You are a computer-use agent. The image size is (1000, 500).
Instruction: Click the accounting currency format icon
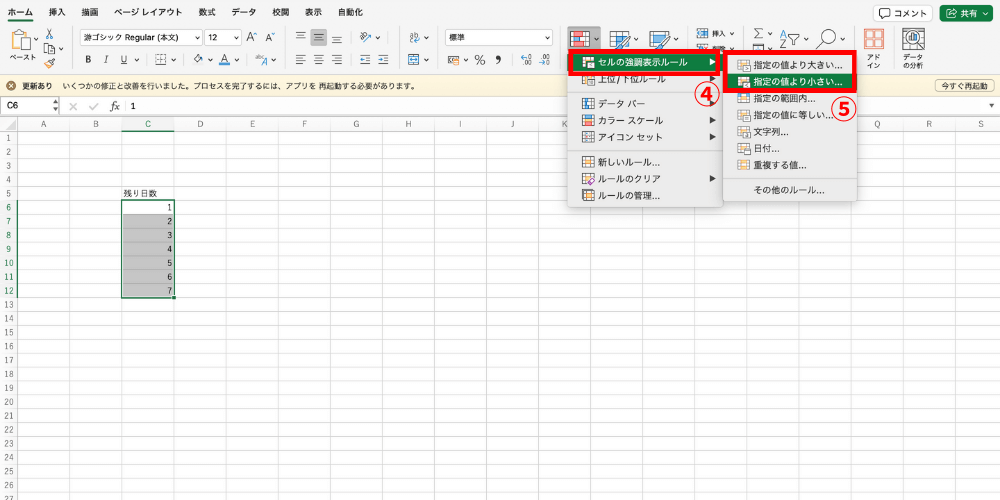tap(454, 60)
